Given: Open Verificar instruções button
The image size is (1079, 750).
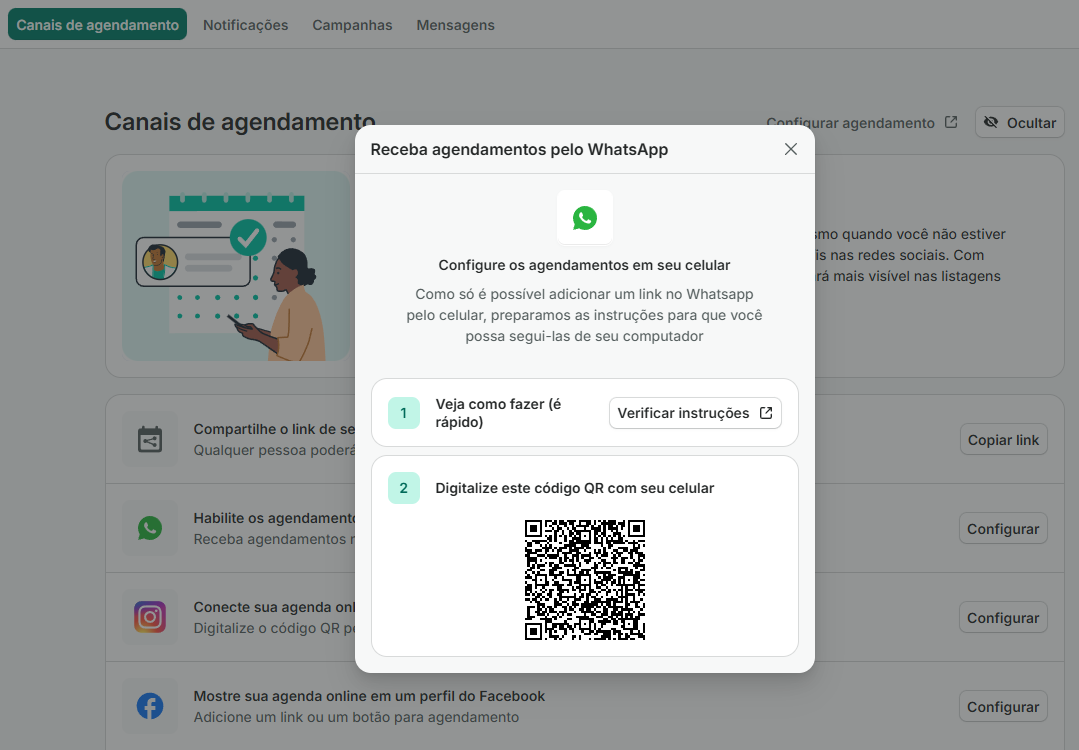Looking at the screenshot, I should click(695, 413).
